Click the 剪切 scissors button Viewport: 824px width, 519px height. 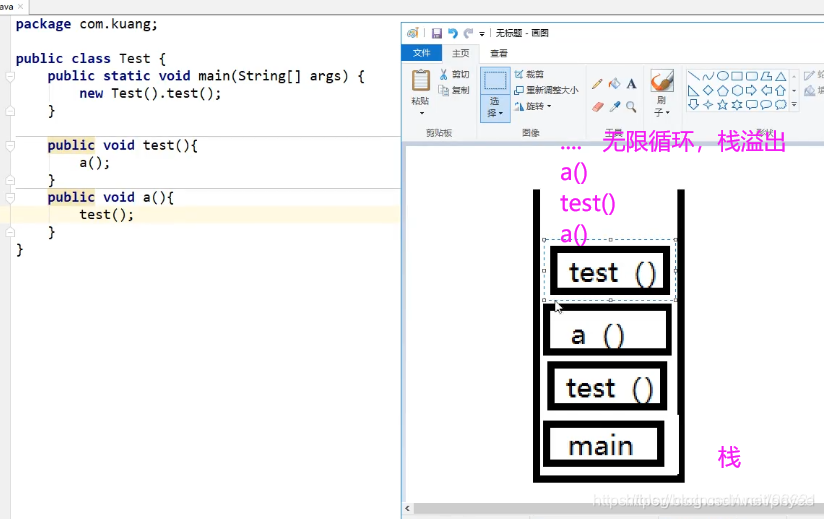point(455,75)
